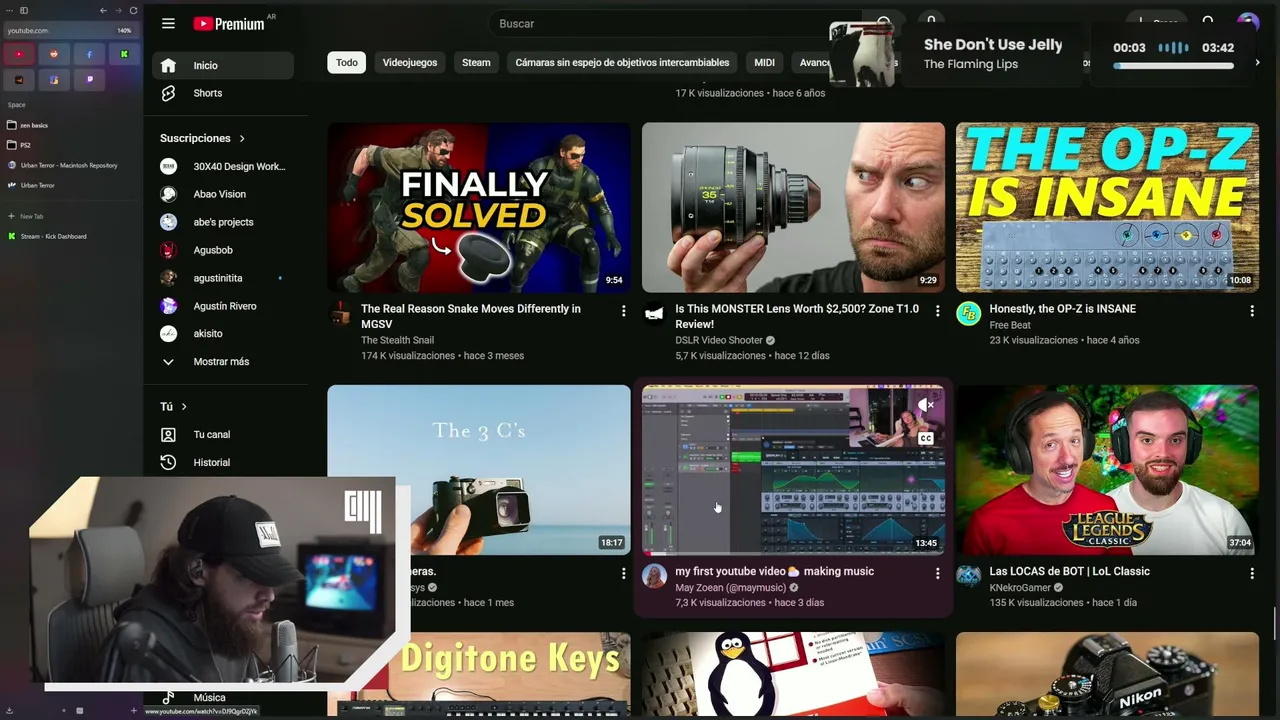Go to Inicio in the sidebar
Viewport: 1280px width, 720px height.
(x=222, y=65)
